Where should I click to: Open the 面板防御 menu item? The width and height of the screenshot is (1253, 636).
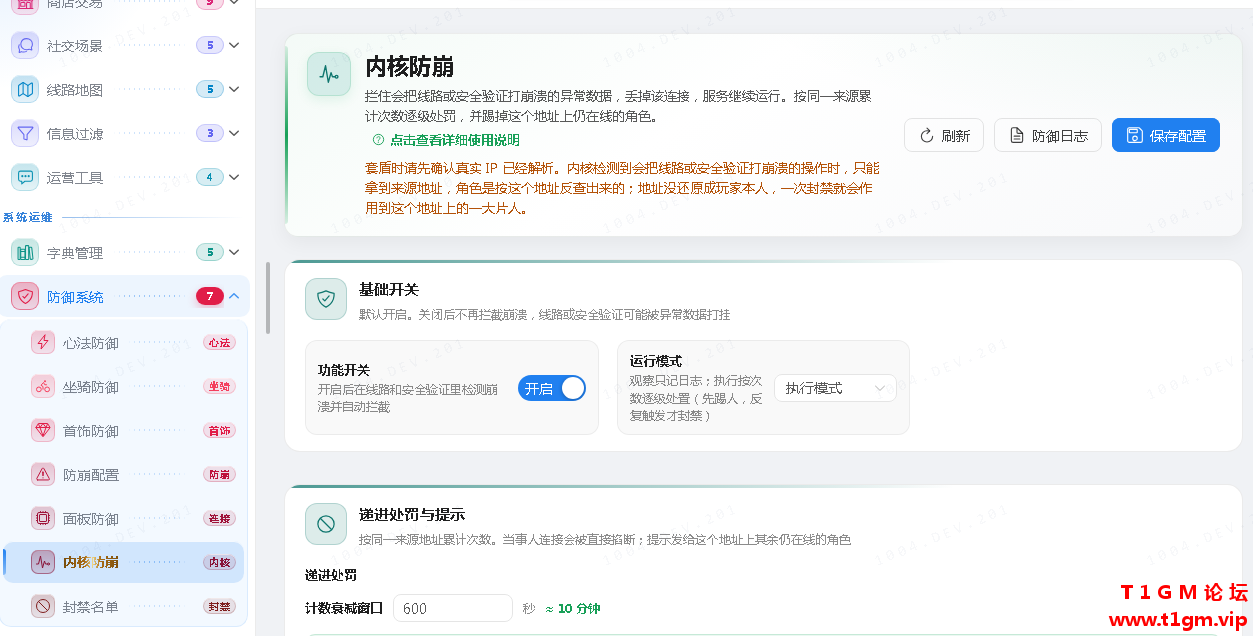click(x=124, y=518)
